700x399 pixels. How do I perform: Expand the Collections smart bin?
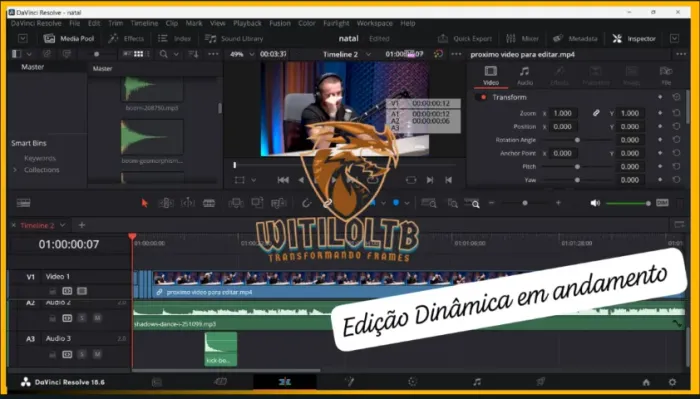coord(15,170)
